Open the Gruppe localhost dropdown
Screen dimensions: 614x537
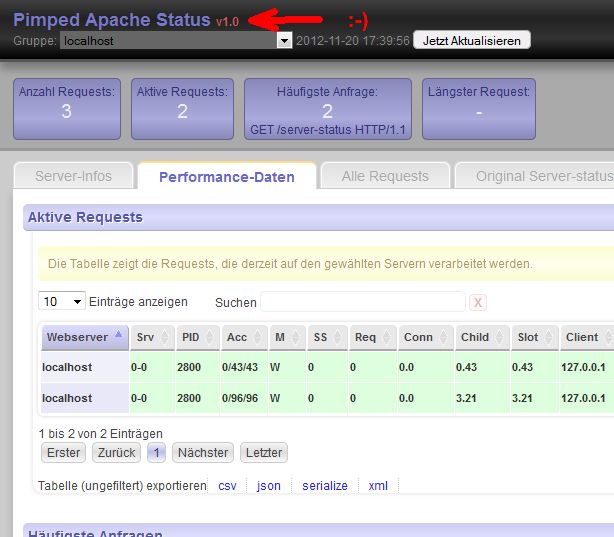176,40
